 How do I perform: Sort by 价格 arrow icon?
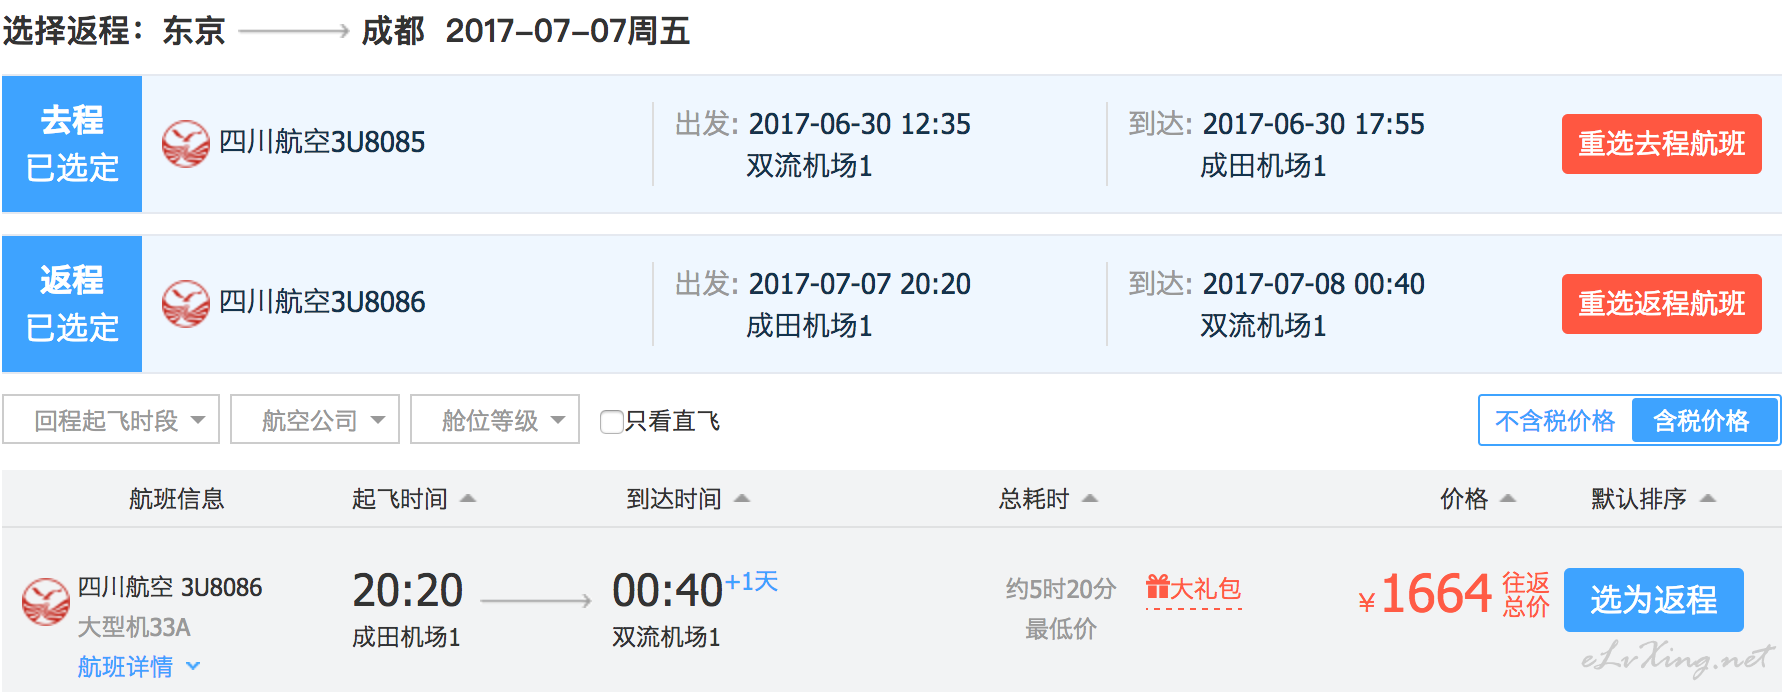click(x=1508, y=498)
